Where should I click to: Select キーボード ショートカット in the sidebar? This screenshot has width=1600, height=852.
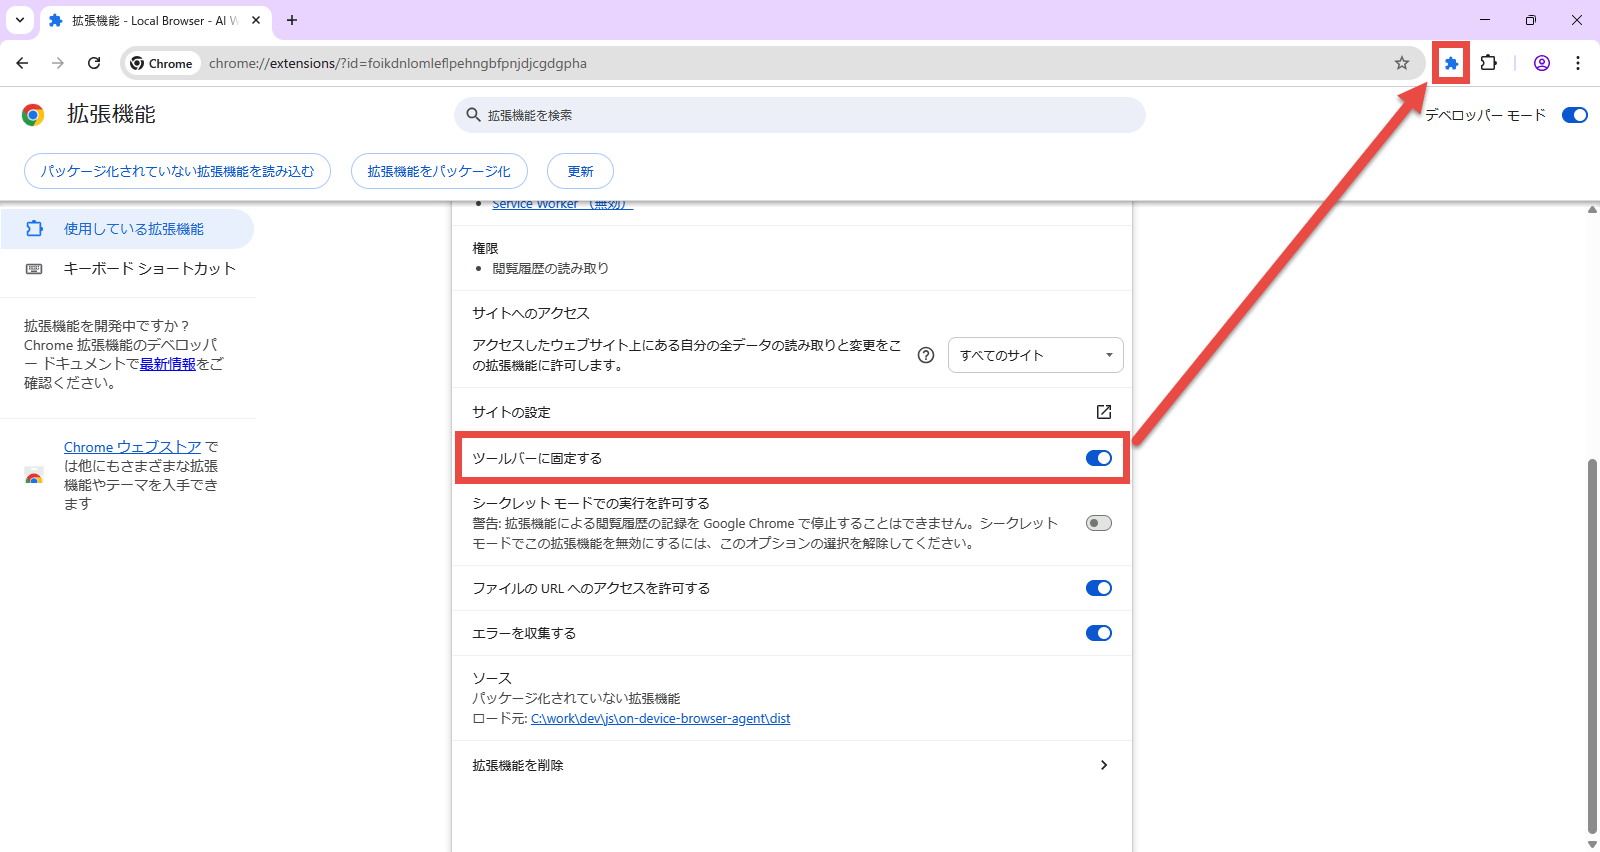(x=149, y=269)
